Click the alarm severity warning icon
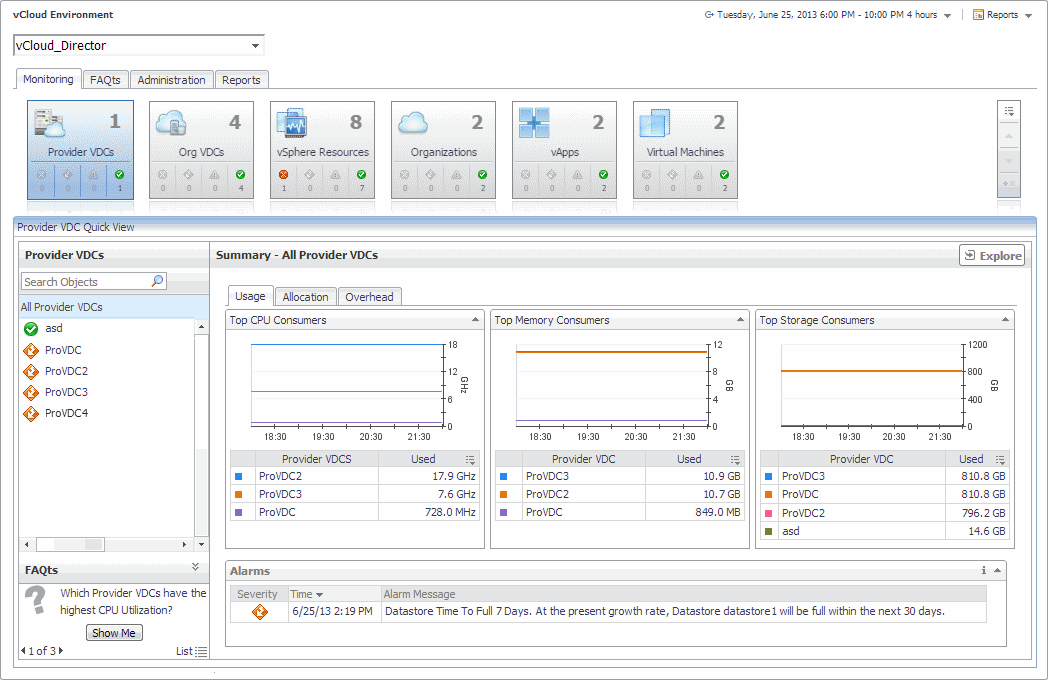1048x680 pixels. point(260,611)
